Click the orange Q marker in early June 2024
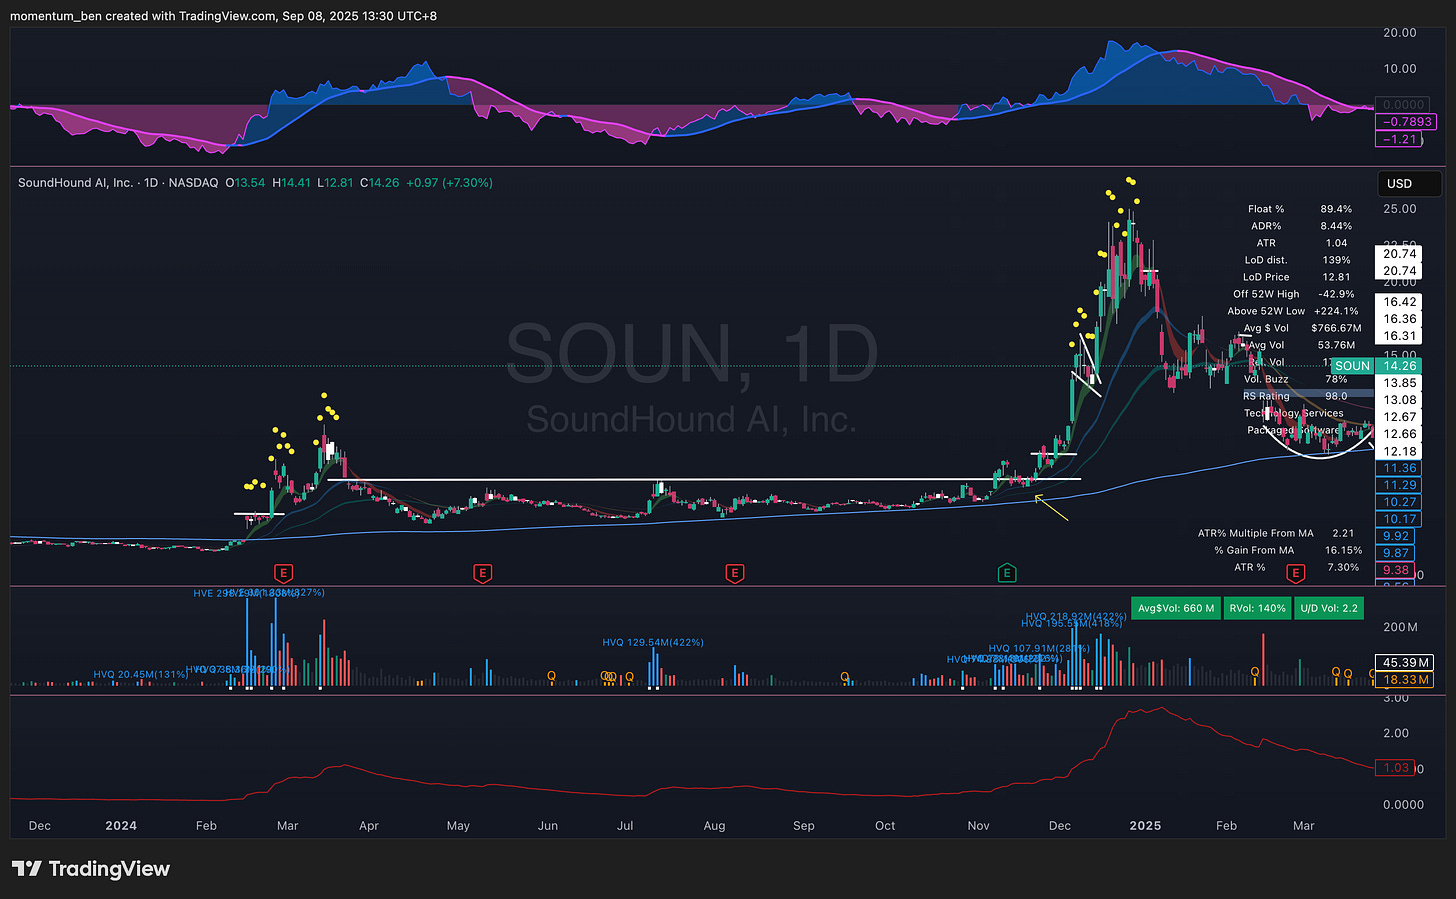This screenshot has width=1456, height=899. (551, 677)
